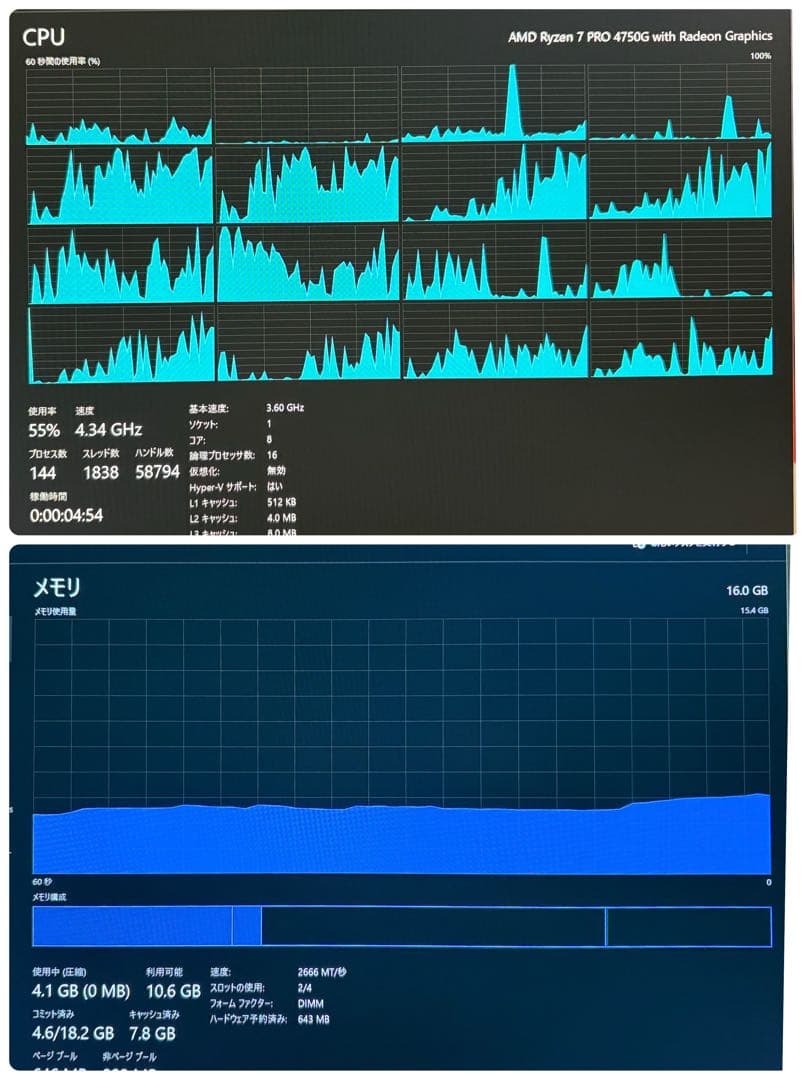This screenshot has height=1080, width=810.
Task: Click the process count value 144
Action: coord(43,472)
